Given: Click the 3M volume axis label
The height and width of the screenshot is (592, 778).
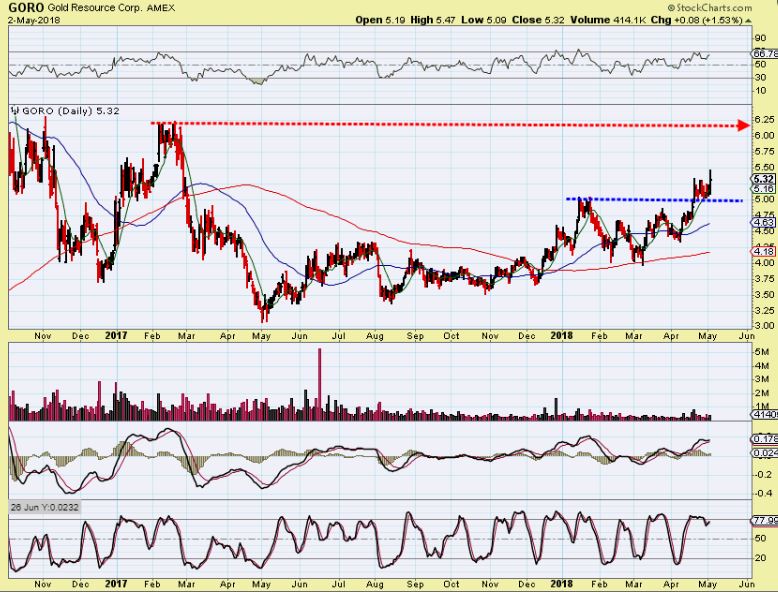Looking at the screenshot, I should (x=762, y=380).
